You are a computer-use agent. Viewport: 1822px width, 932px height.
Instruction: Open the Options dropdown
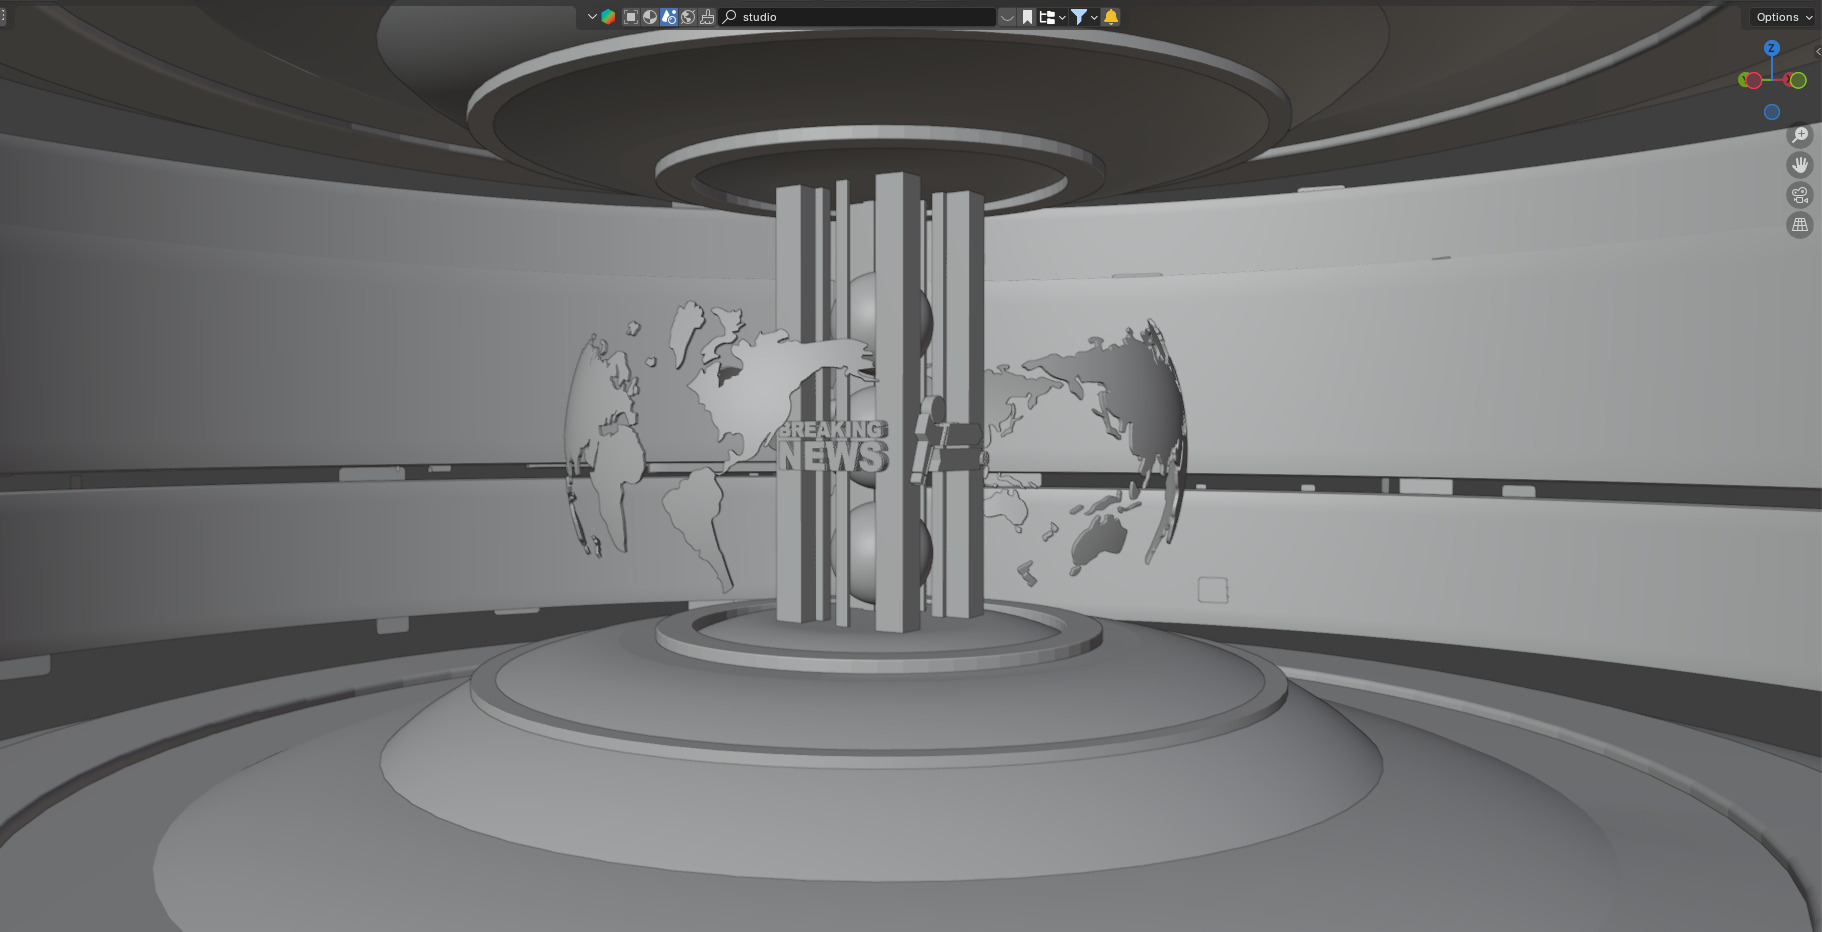click(1784, 17)
